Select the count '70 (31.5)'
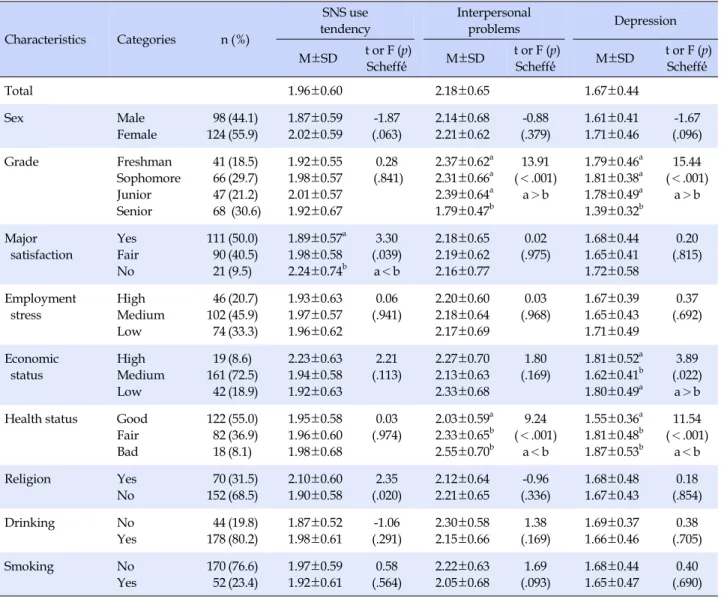Screen dimensions: 727x599 coord(235,479)
